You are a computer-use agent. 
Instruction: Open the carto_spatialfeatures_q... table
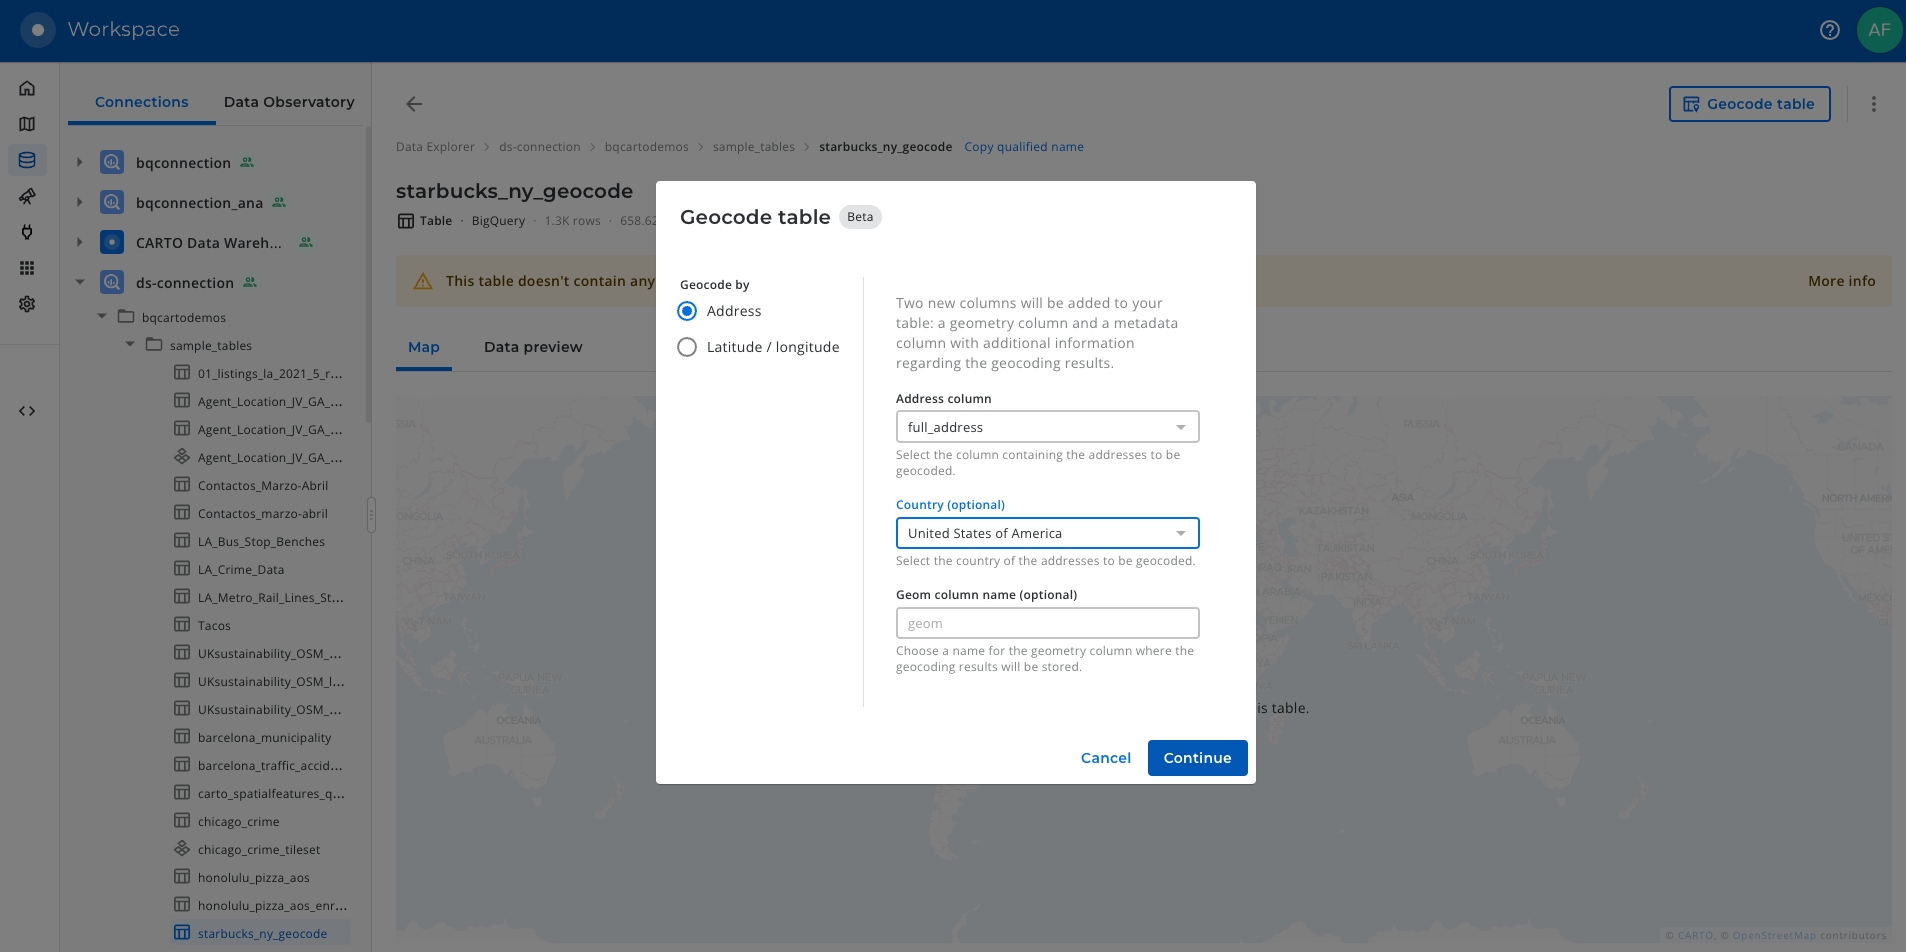coord(271,793)
